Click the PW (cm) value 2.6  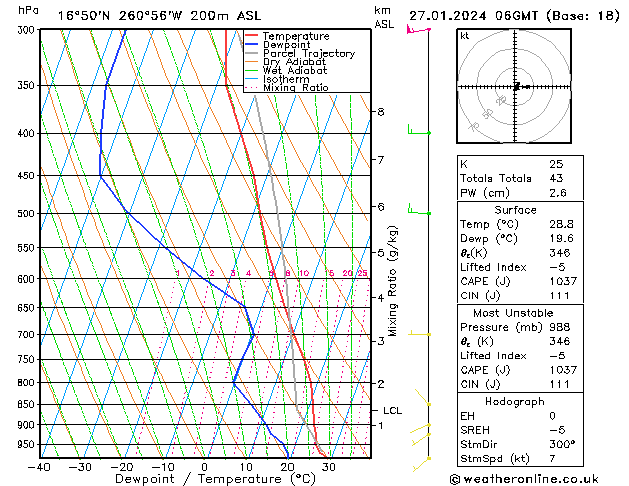click(x=558, y=193)
